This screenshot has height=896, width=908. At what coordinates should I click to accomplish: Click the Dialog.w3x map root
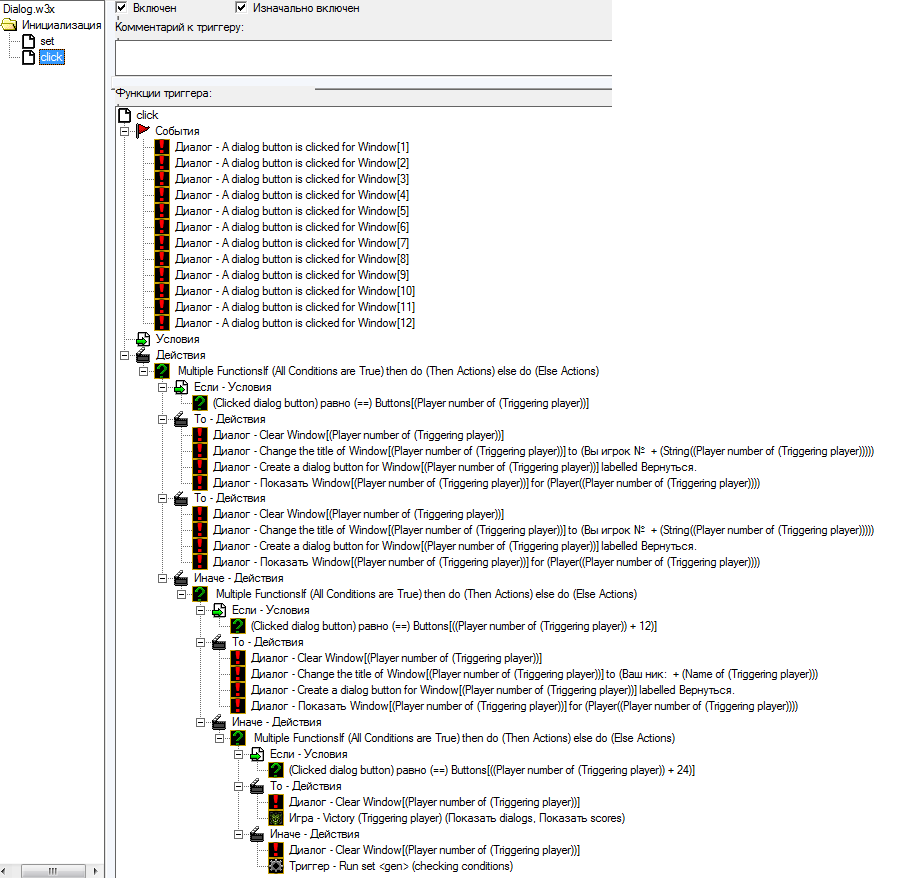(x=29, y=9)
